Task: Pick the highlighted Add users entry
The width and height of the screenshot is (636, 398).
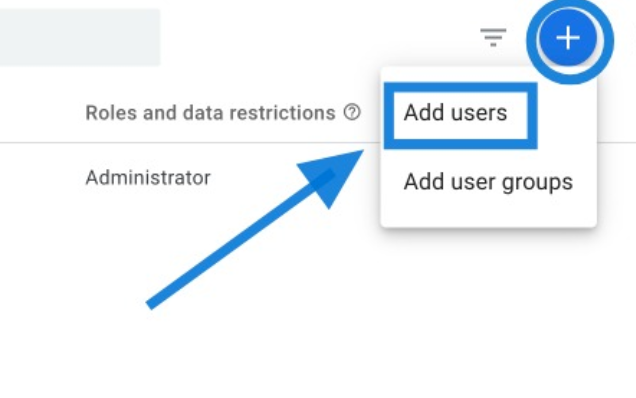Action: [455, 112]
